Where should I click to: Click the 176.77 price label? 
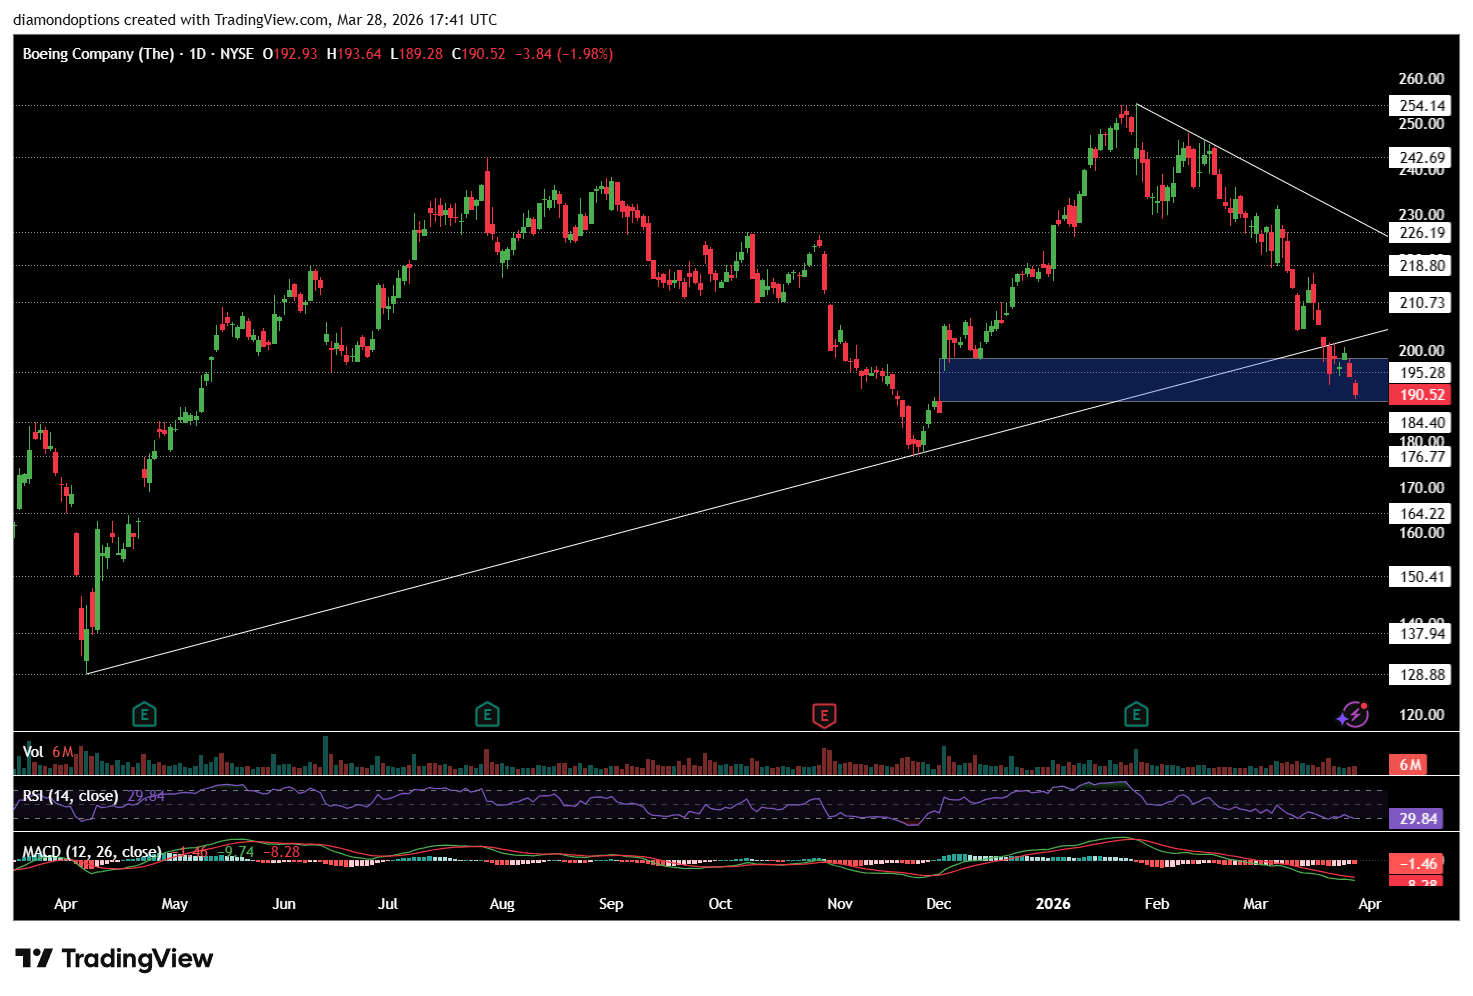(x=1421, y=457)
